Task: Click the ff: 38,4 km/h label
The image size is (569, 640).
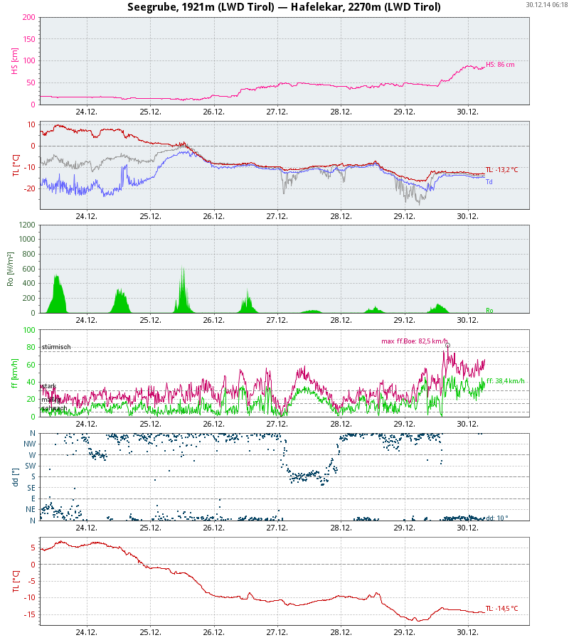Action: (x=505, y=381)
